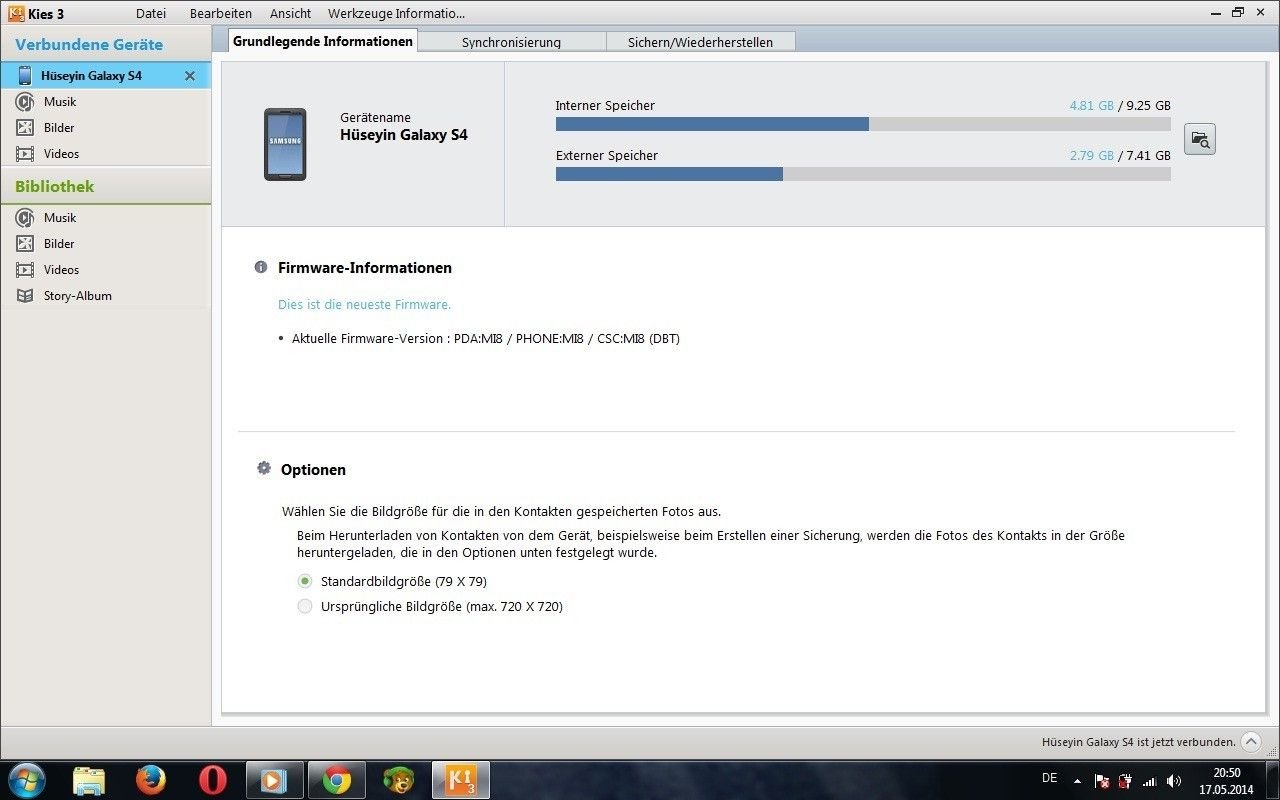The width and height of the screenshot is (1280, 800).
Task: Open Windows Explorer from the taskbar
Action: [x=89, y=780]
